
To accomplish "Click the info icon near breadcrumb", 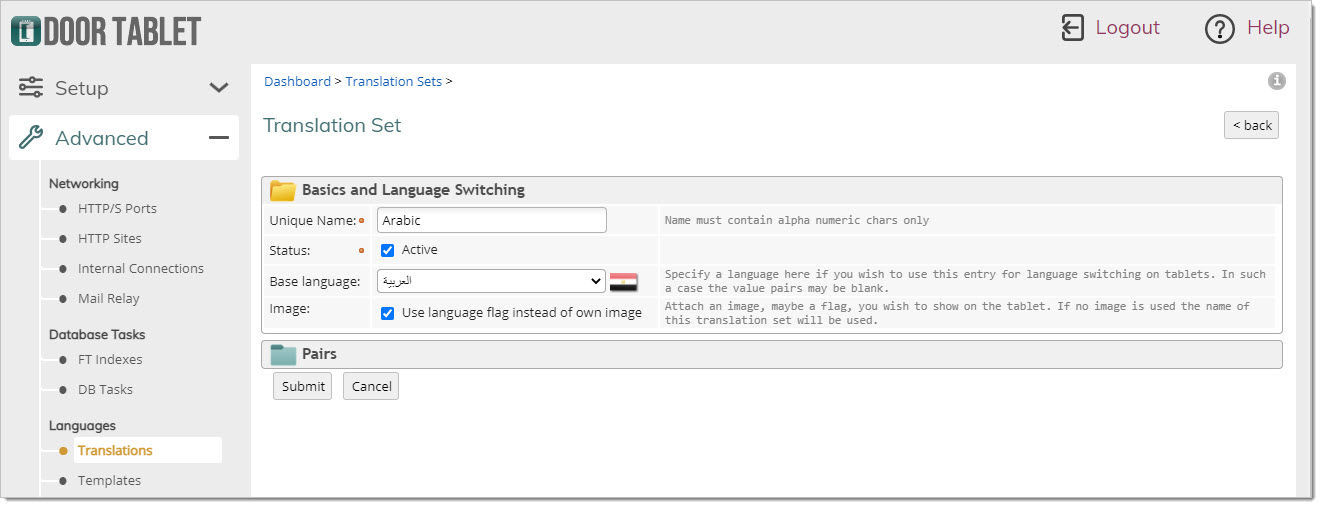I will pyautogui.click(x=1277, y=81).
